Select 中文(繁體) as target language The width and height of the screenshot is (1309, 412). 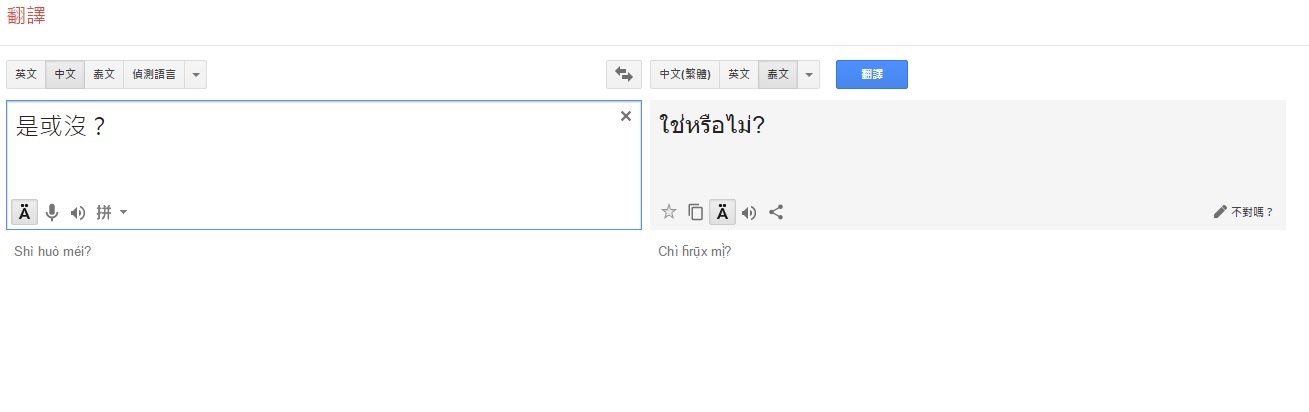(685, 74)
